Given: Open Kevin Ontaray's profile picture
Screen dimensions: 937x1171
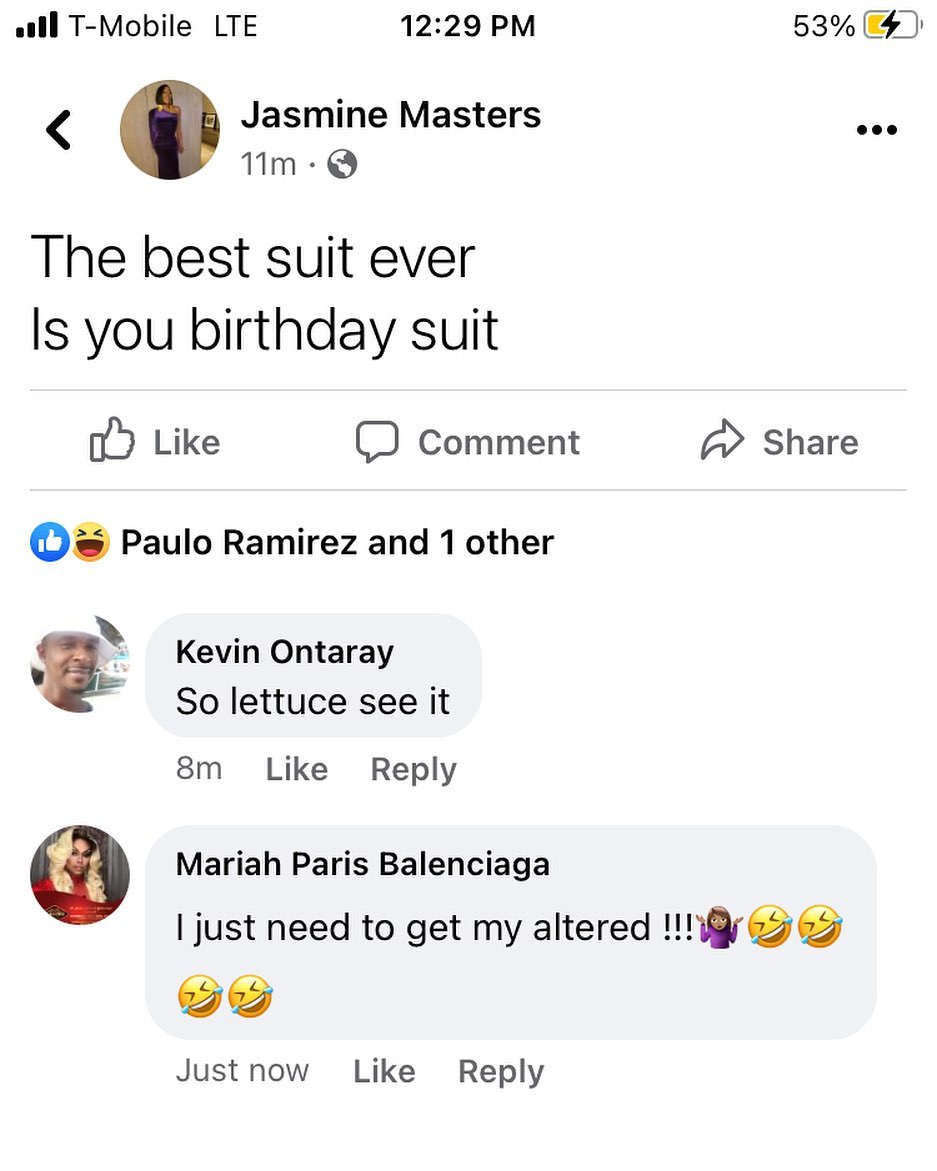Looking at the screenshot, I should tap(80, 664).
